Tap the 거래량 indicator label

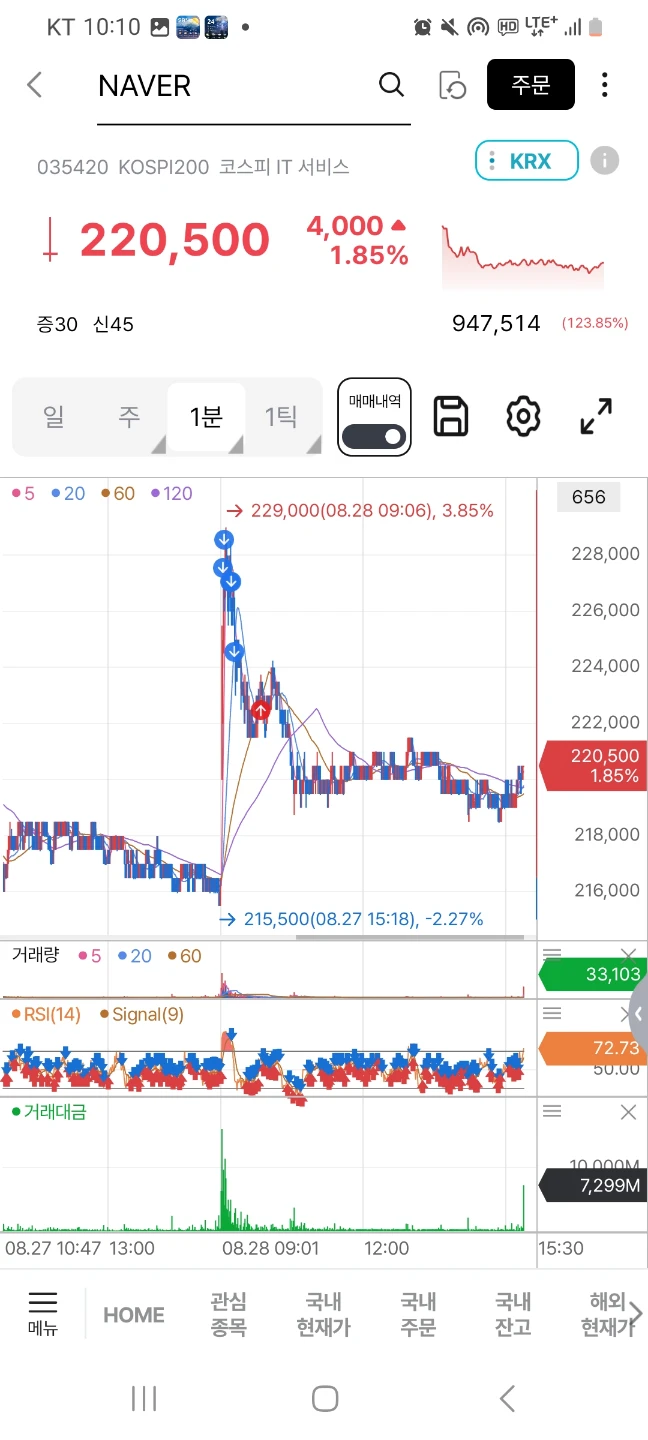(36, 956)
